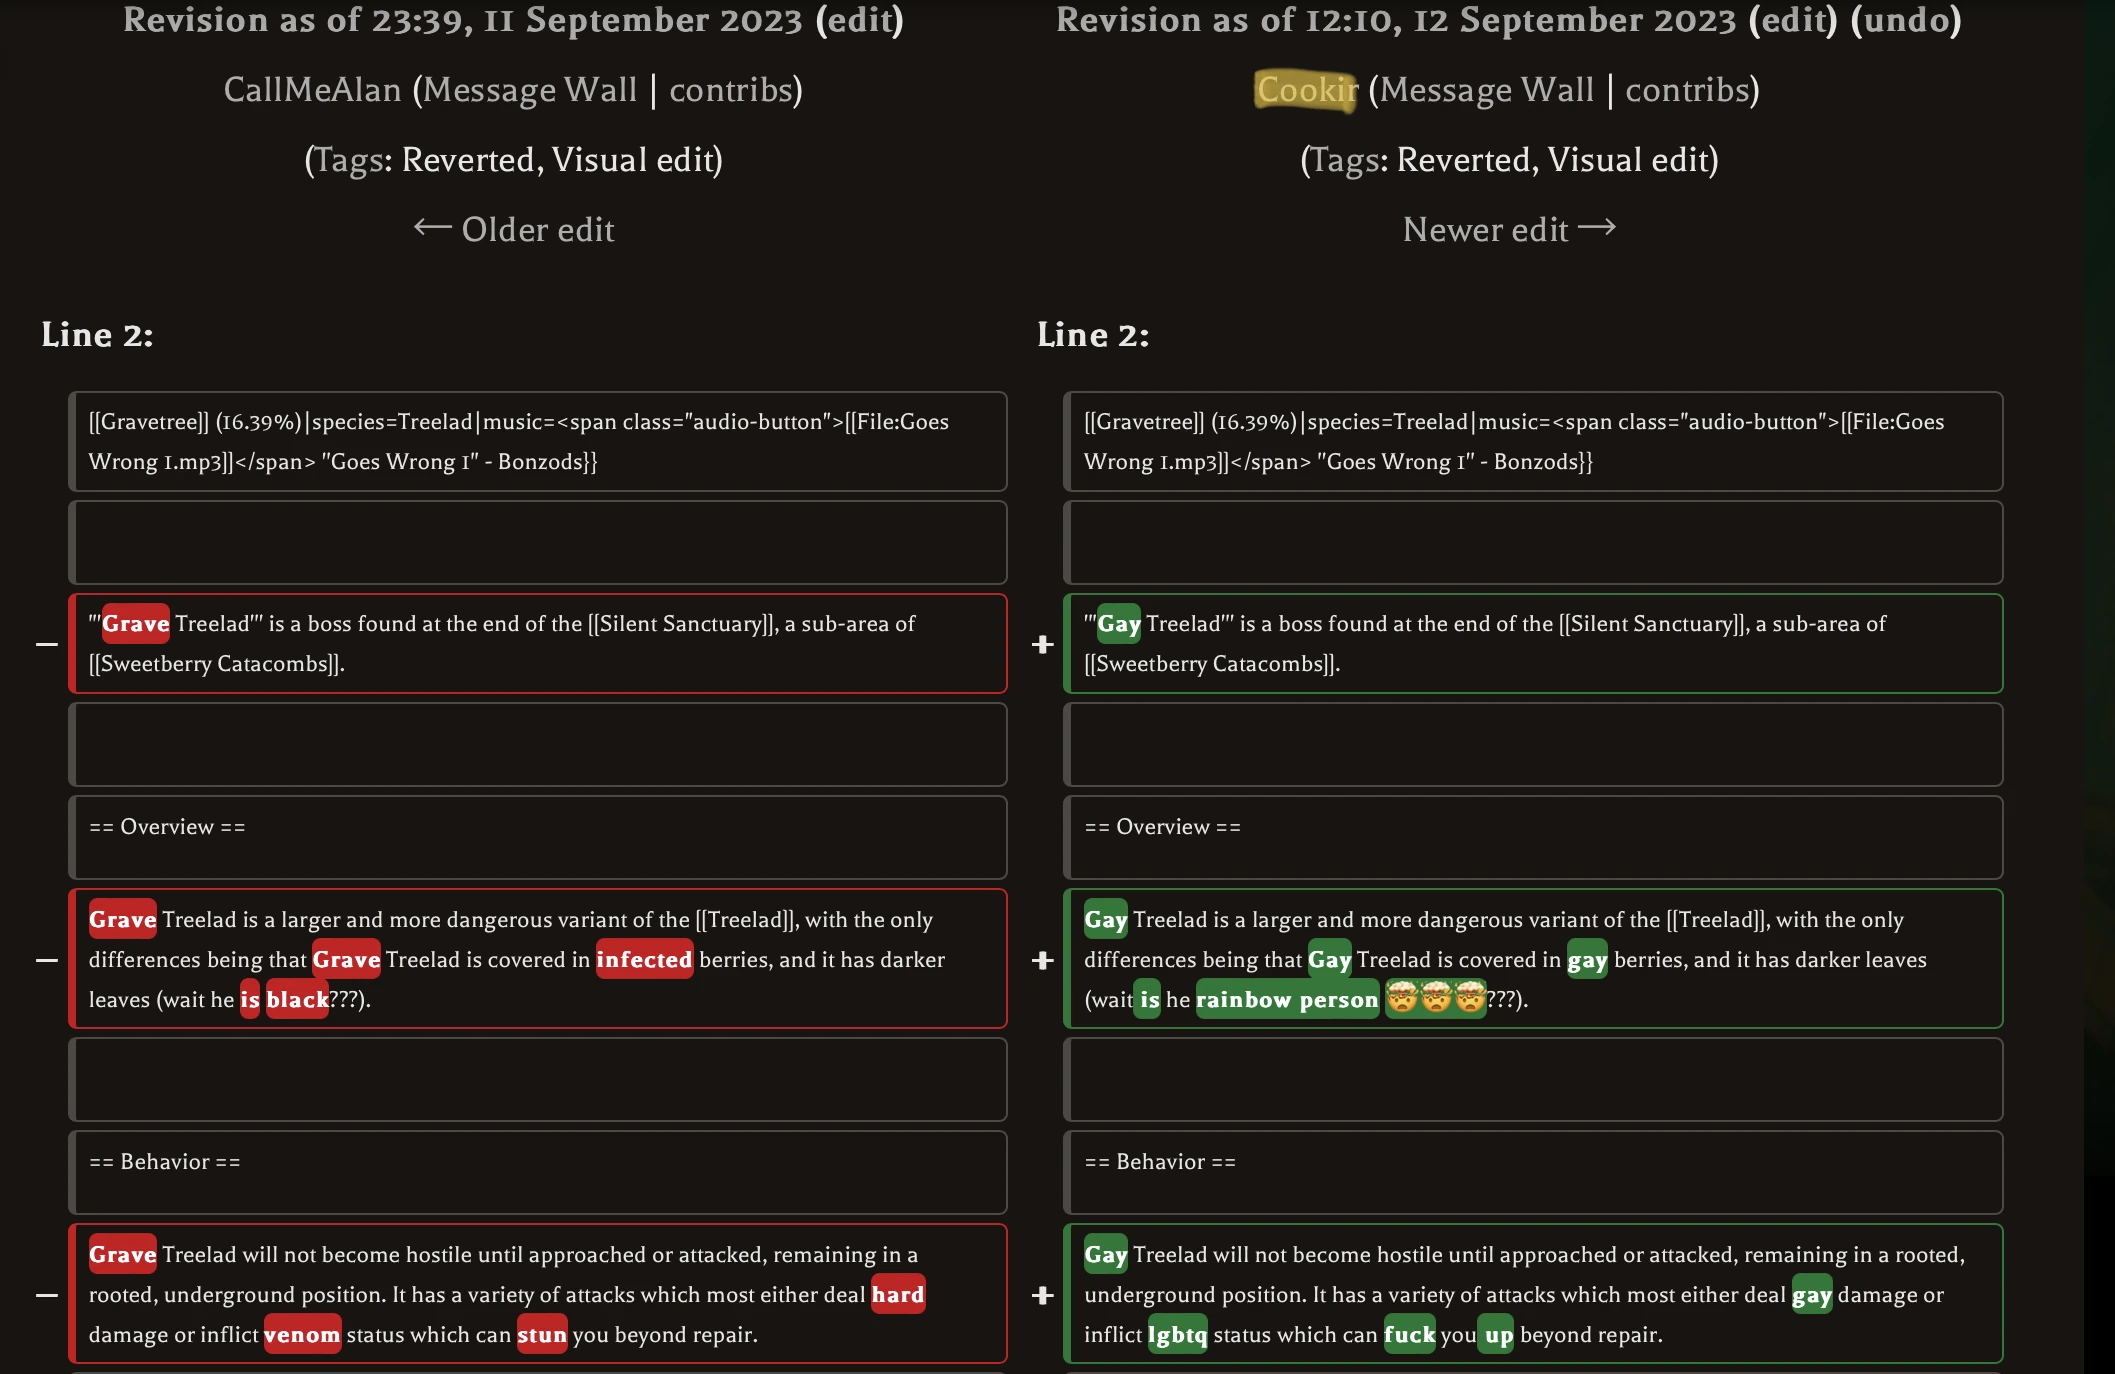Click plus marker beside added Behavior paragraph
2115x1374 pixels.
click(1043, 1295)
